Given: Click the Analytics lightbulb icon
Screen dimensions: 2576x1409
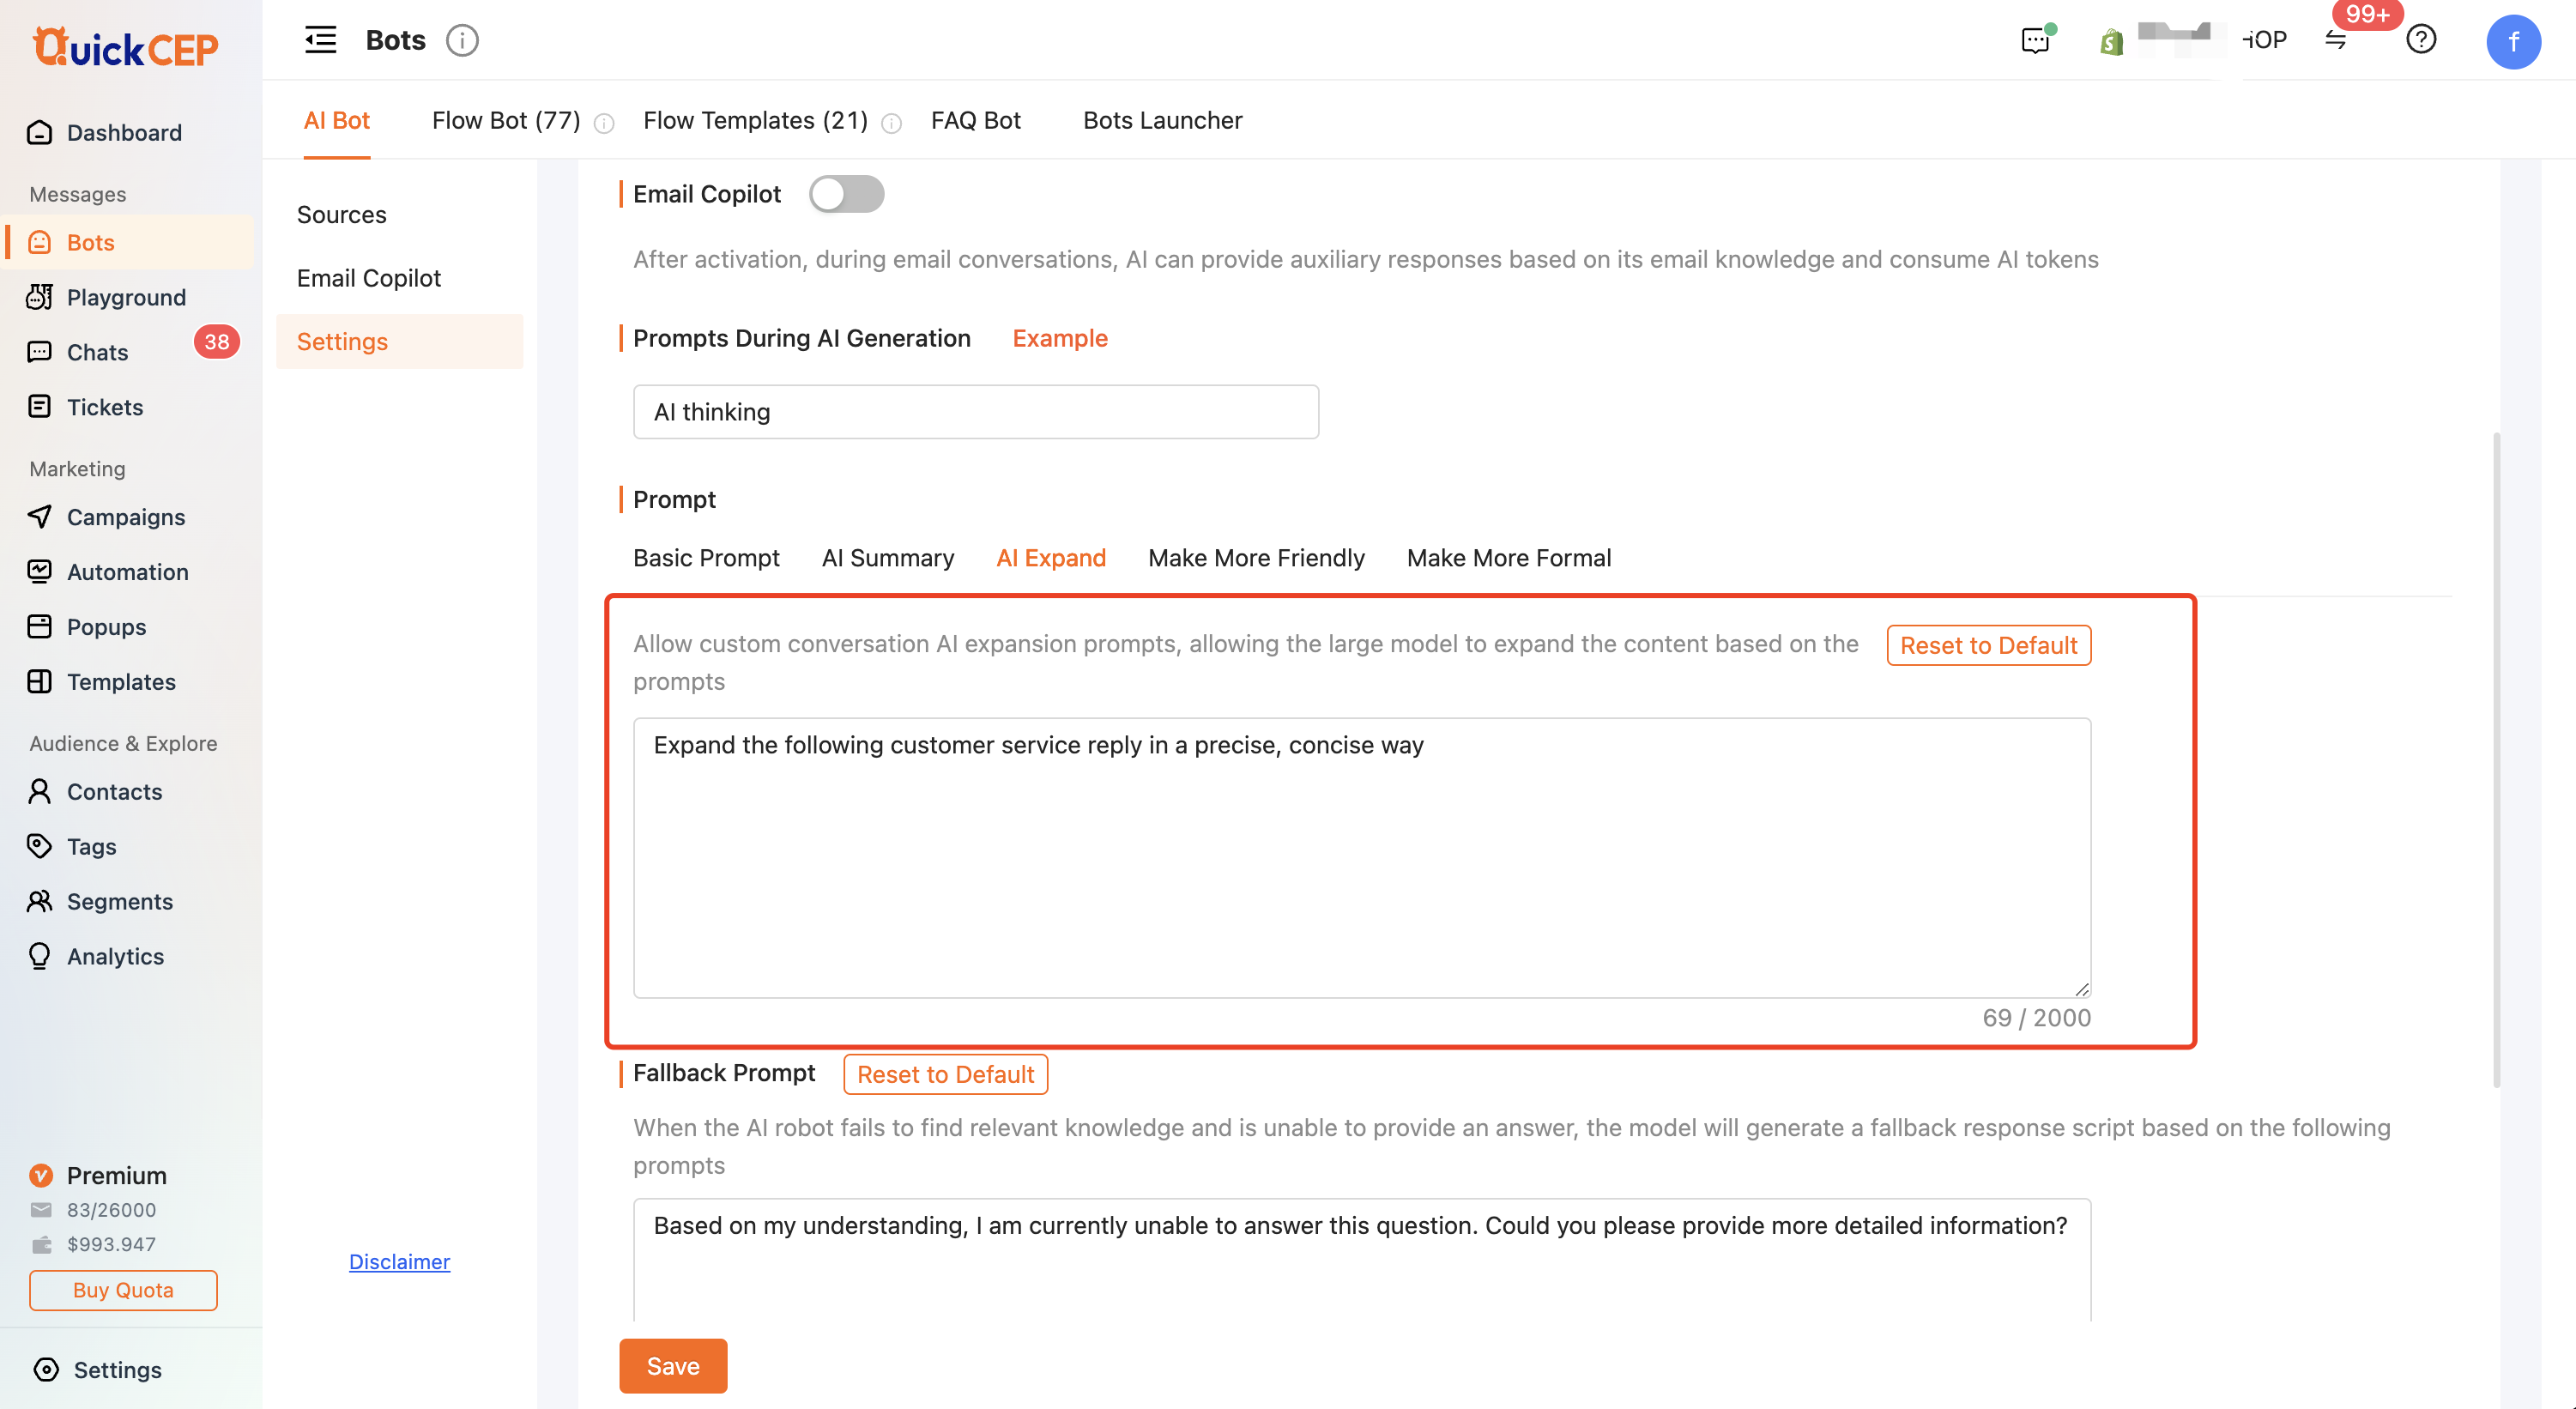Looking at the screenshot, I should click(x=40, y=957).
